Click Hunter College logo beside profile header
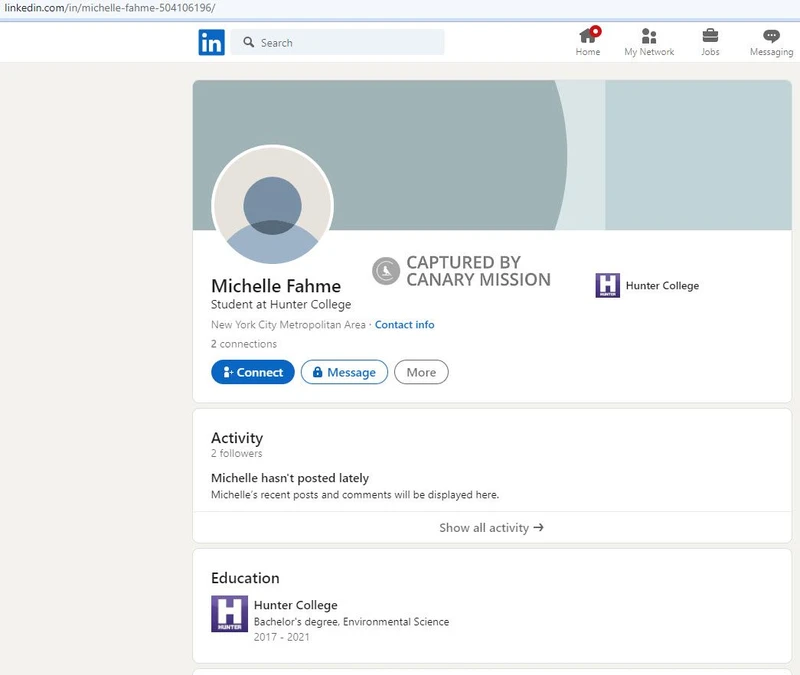This screenshot has height=675, width=800. (608, 285)
